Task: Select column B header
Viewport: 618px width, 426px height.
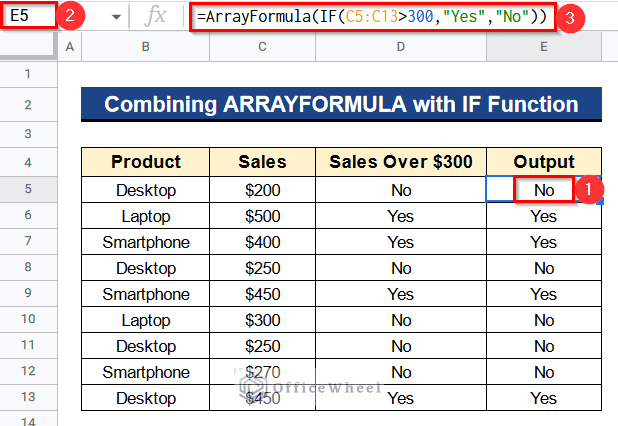Action: (145, 47)
